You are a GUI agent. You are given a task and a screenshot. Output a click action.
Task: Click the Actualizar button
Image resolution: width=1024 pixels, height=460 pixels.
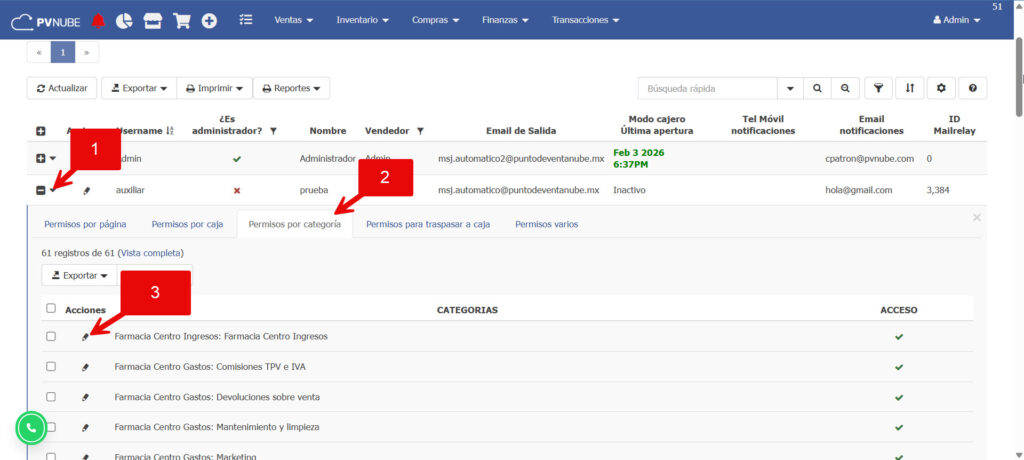point(61,88)
